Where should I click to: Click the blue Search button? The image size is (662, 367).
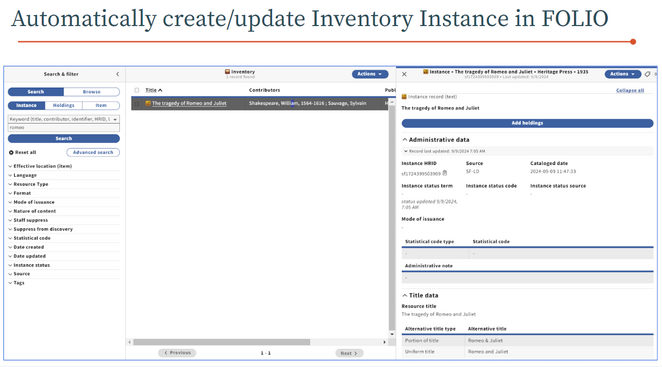tap(64, 139)
